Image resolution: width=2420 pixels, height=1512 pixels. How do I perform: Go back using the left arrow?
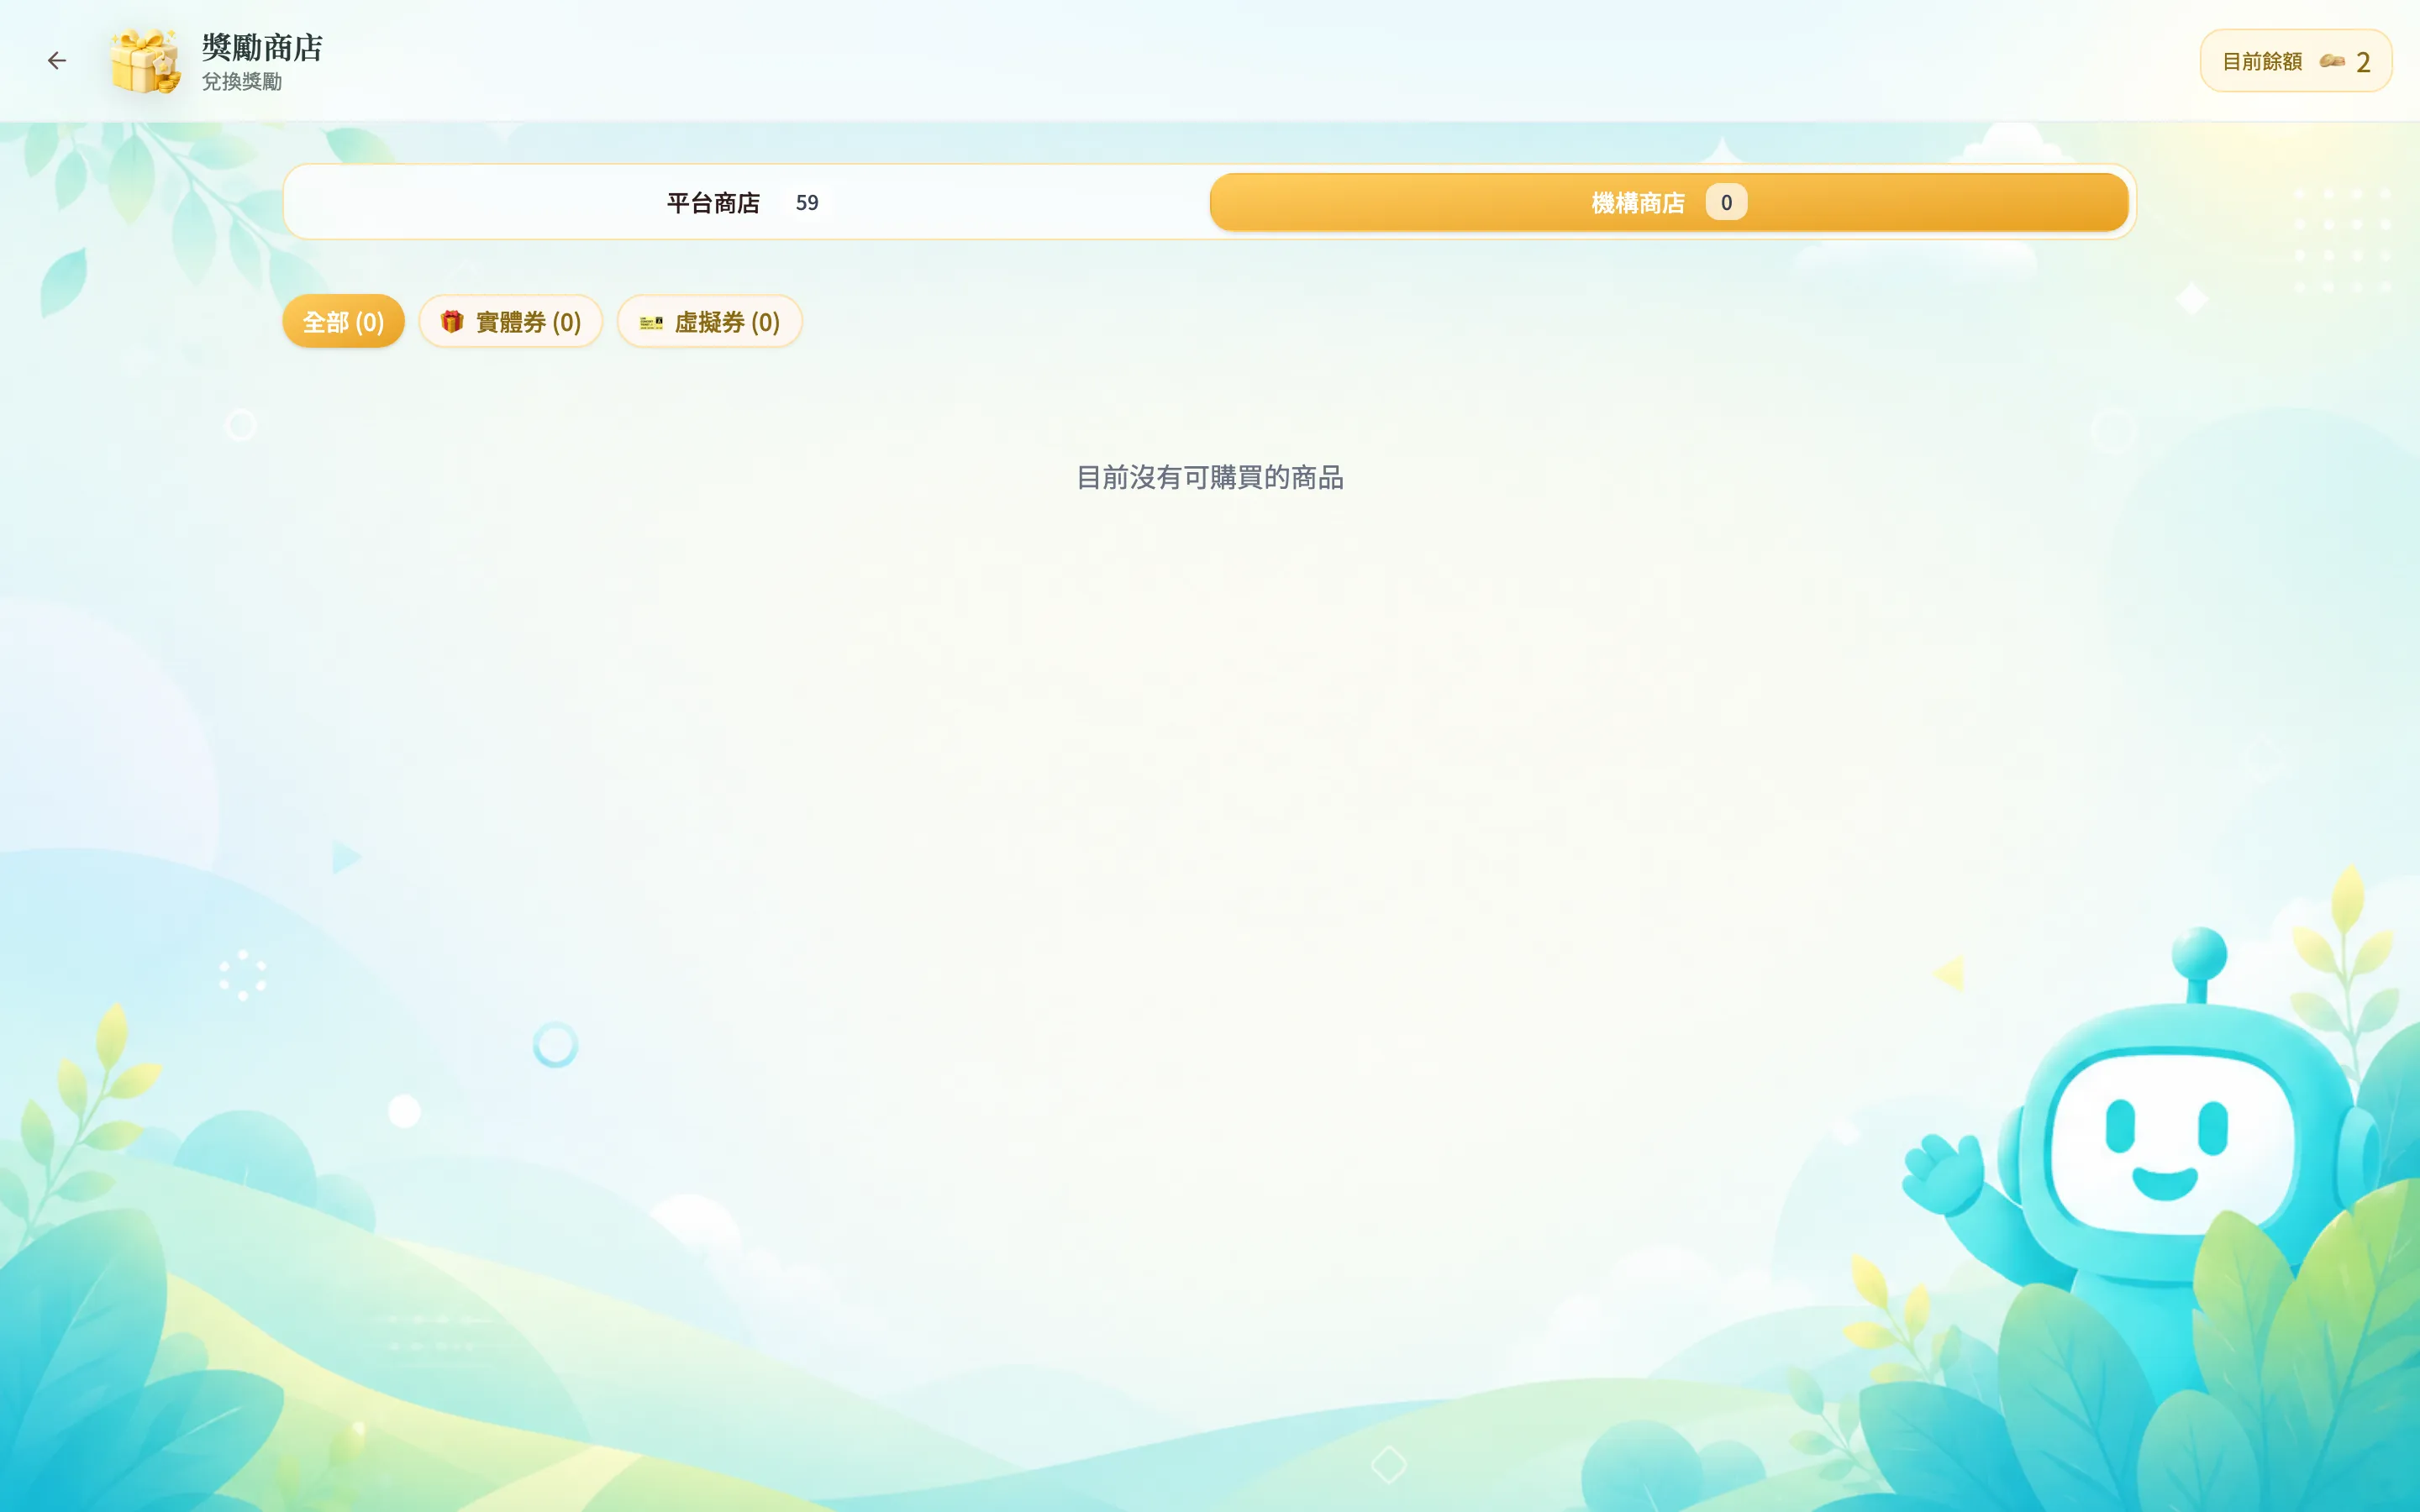57,61
